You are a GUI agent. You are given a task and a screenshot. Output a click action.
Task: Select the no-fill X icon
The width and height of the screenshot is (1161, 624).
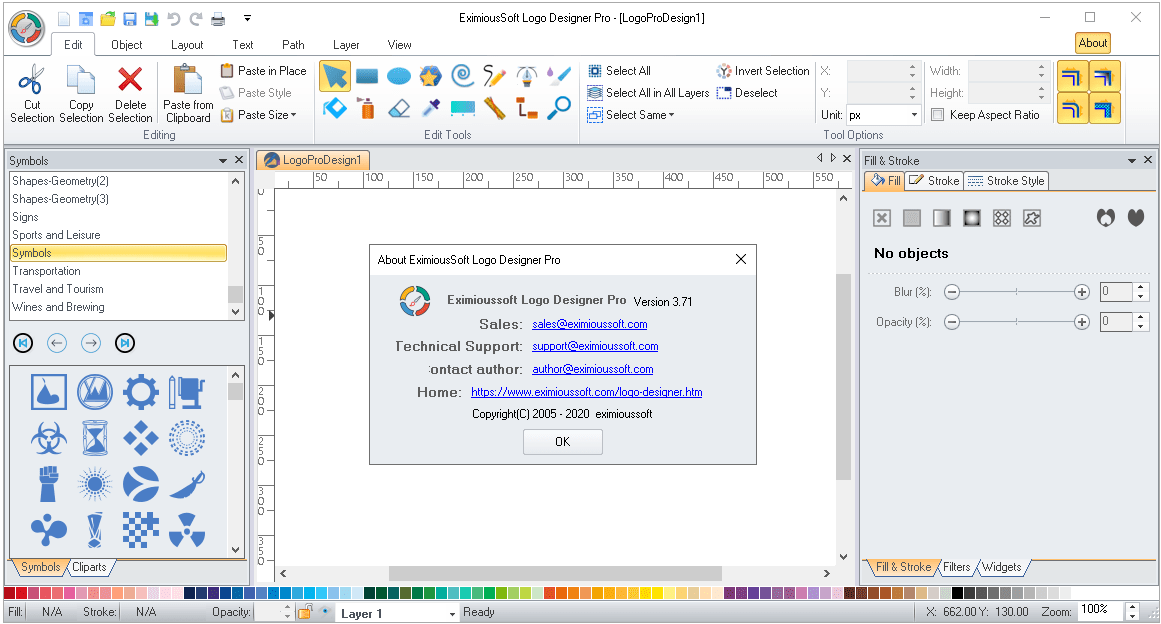[882, 218]
